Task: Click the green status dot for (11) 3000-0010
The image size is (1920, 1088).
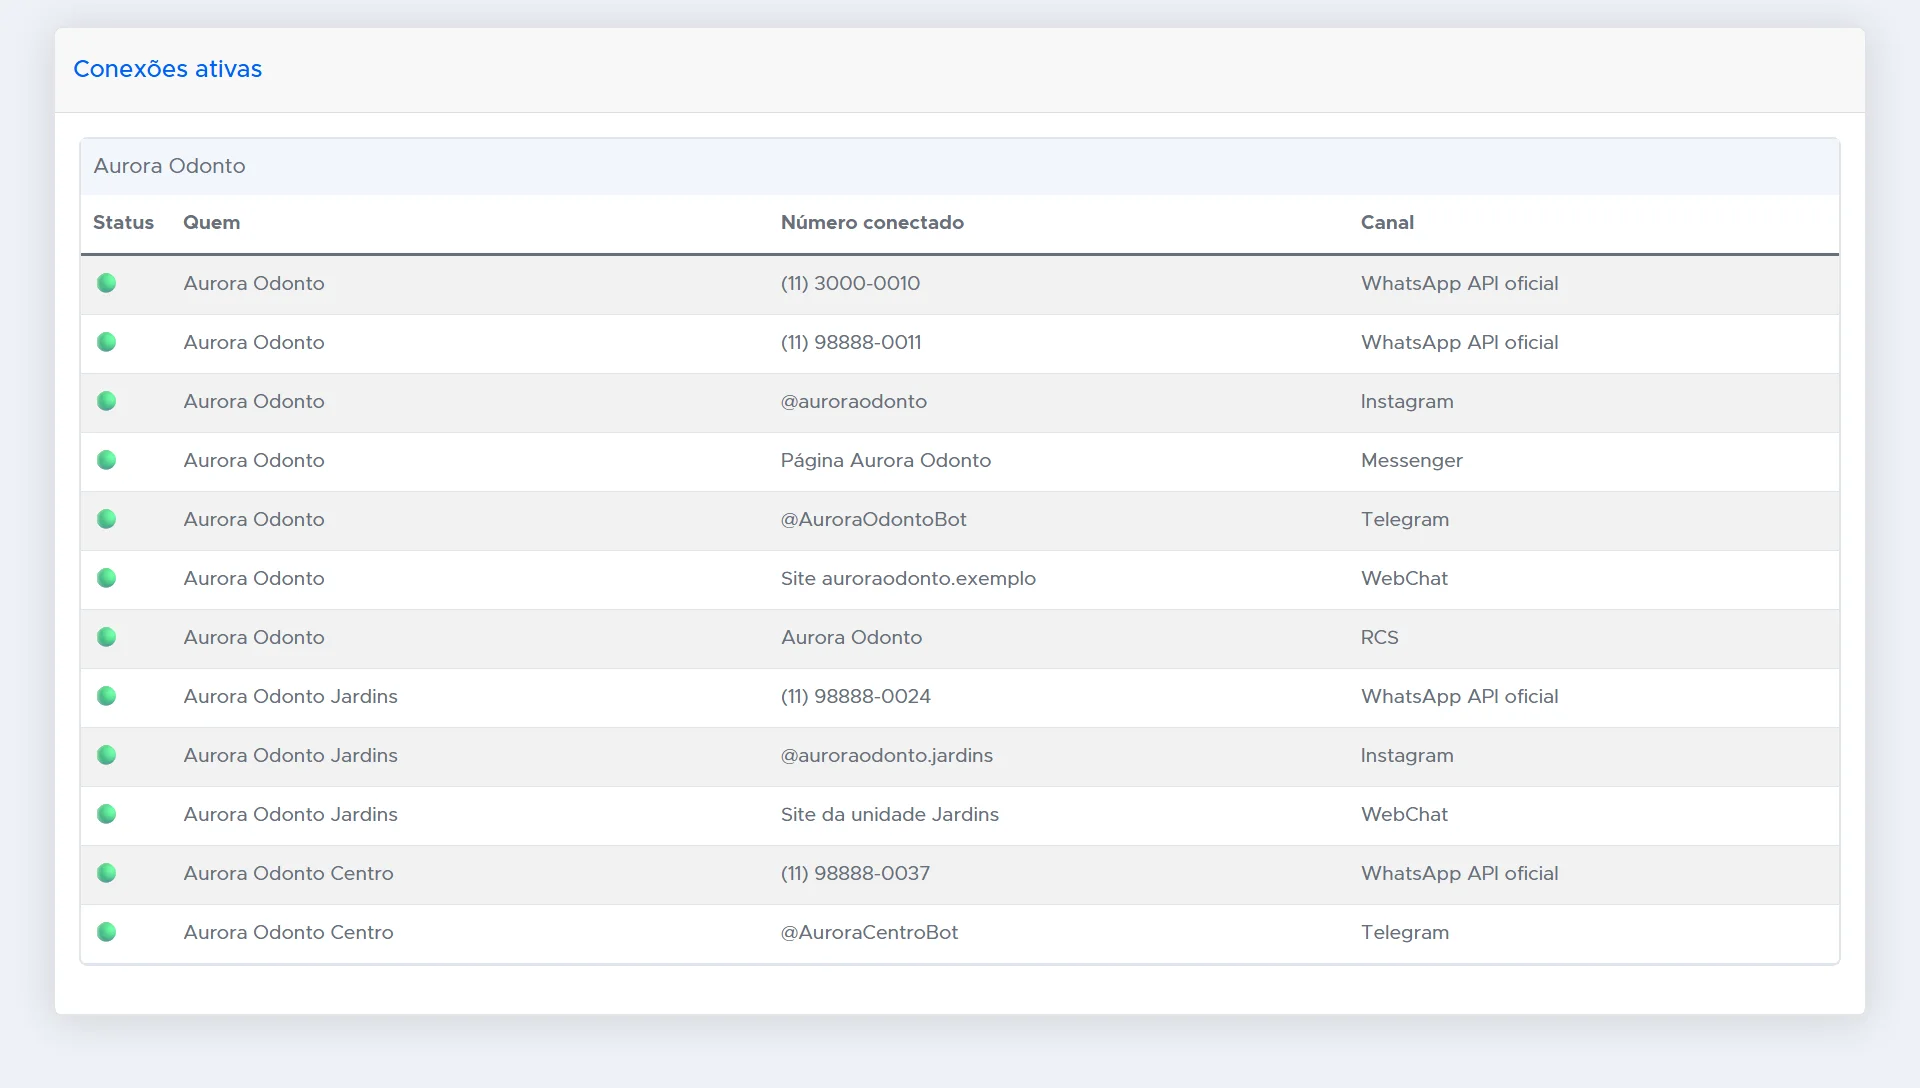Action: click(x=106, y=283)
